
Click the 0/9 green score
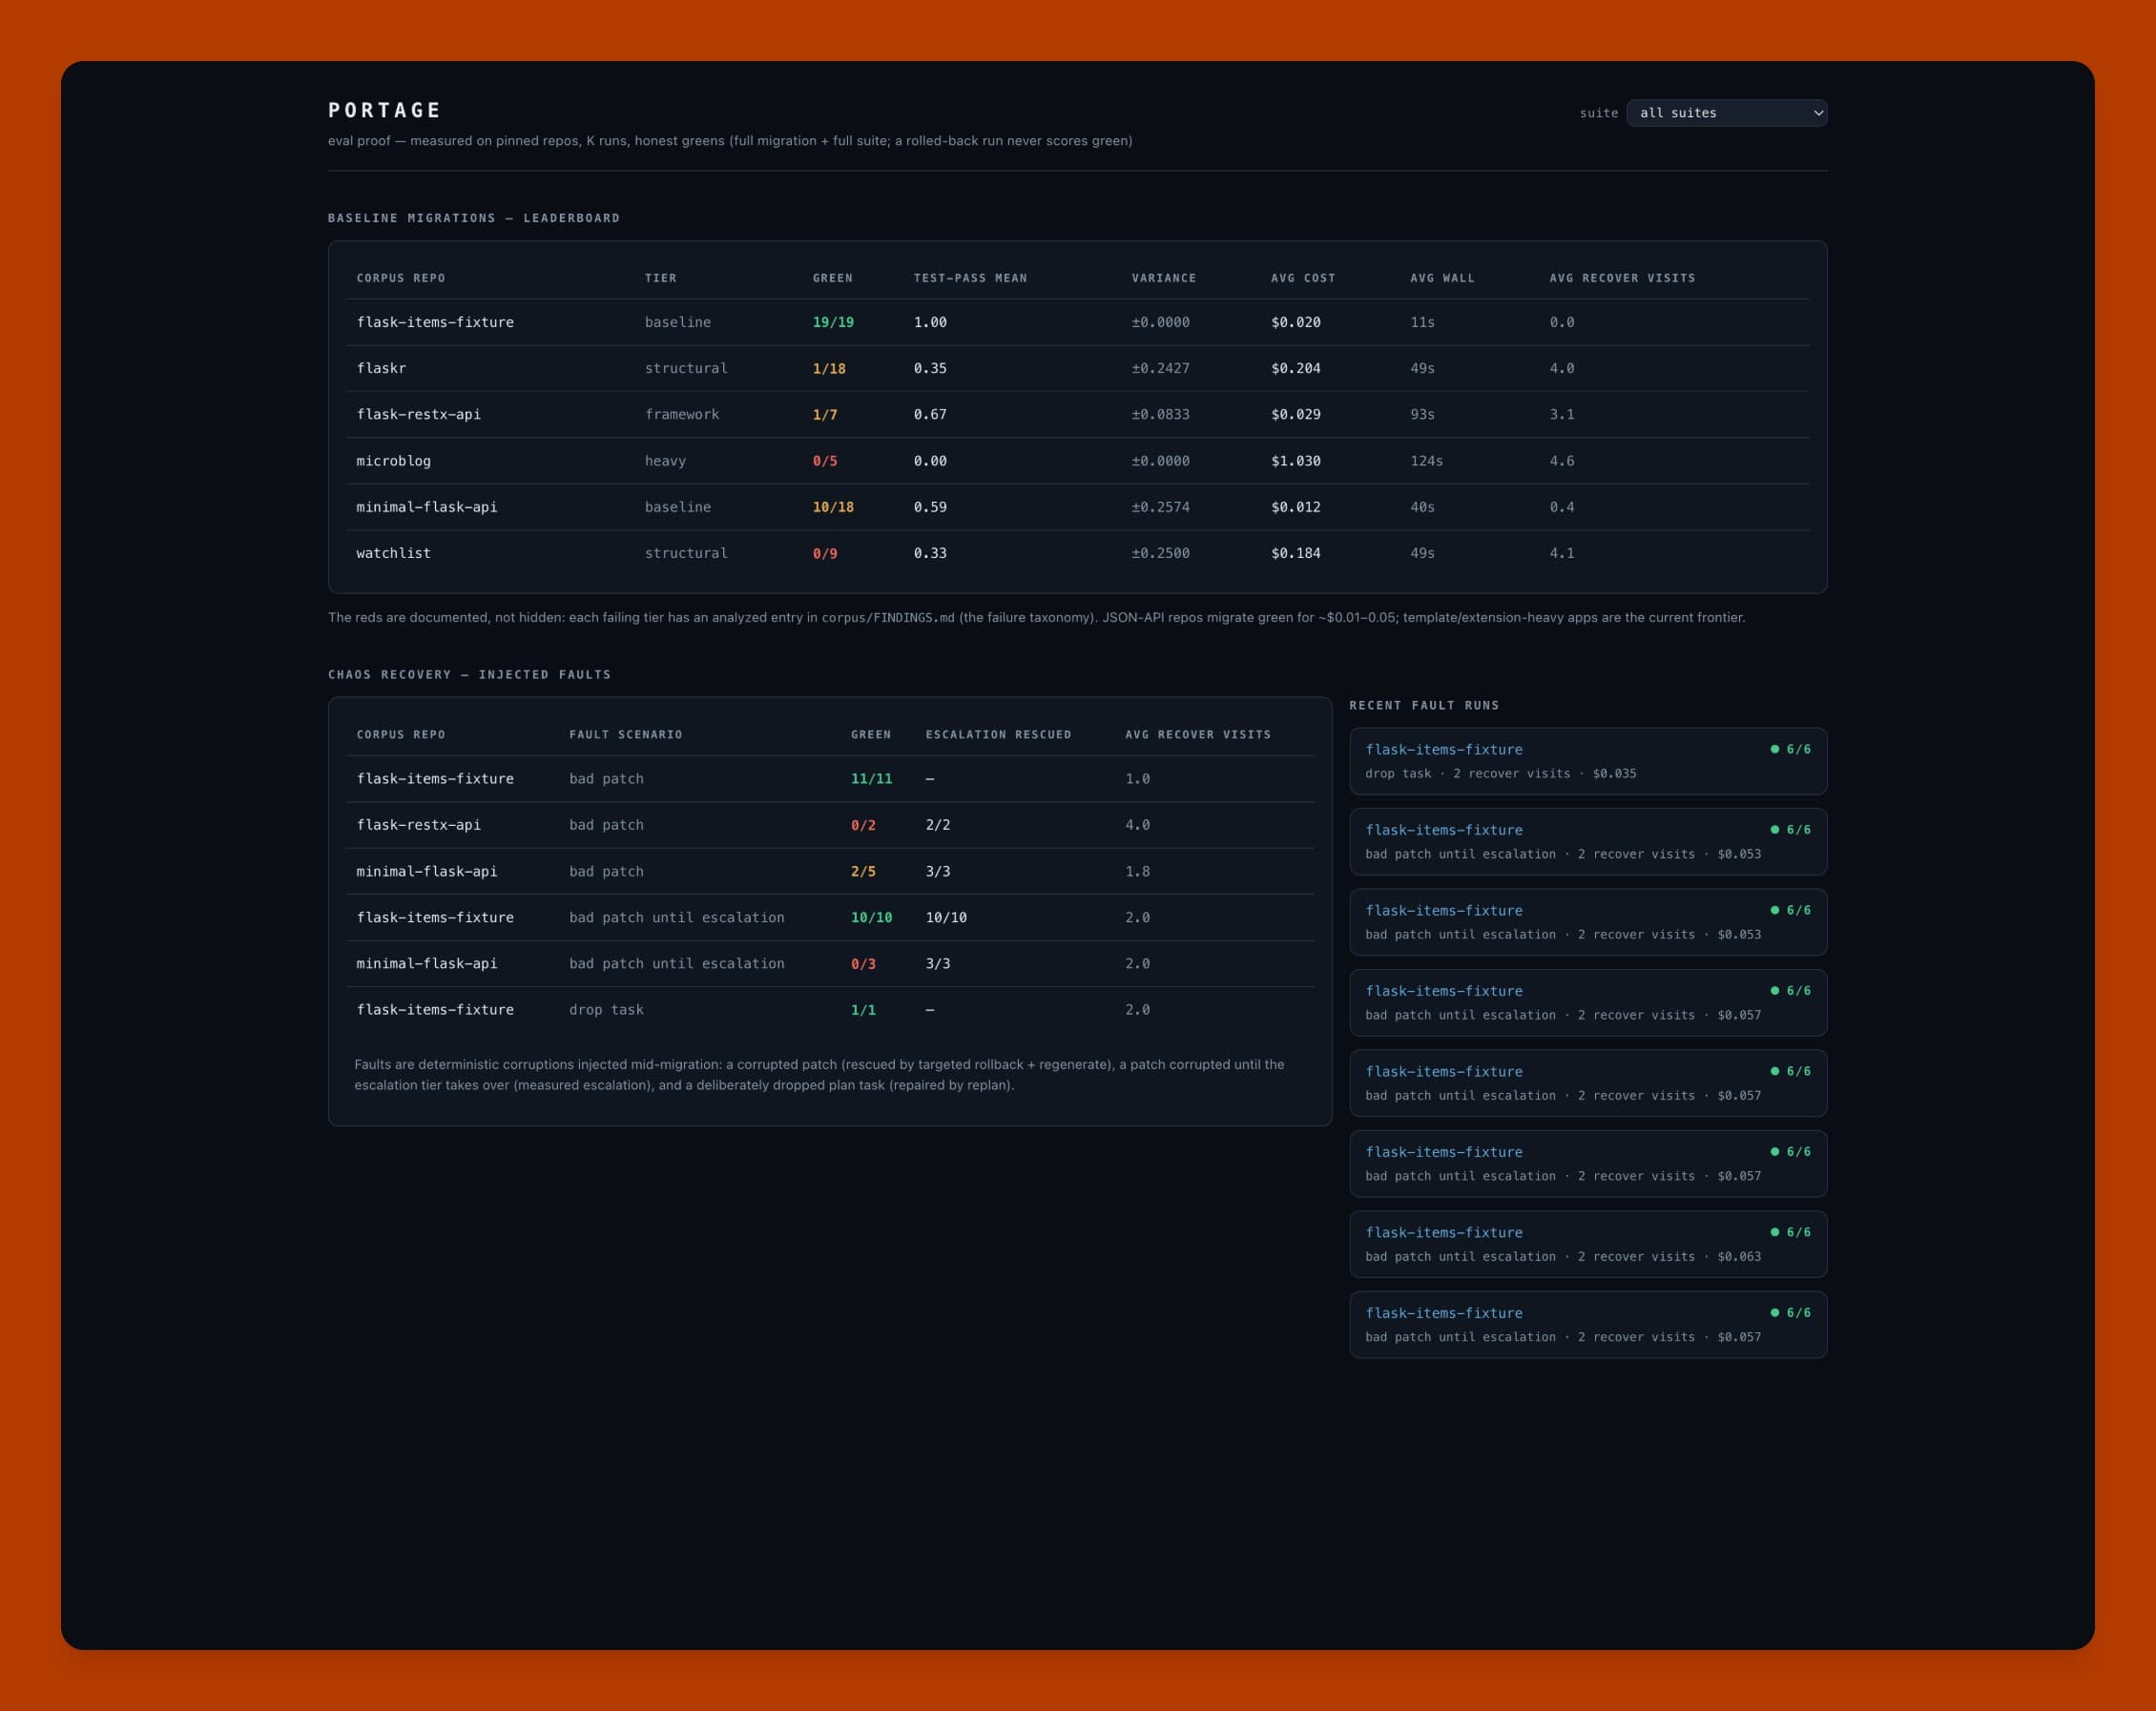point(825,553)
